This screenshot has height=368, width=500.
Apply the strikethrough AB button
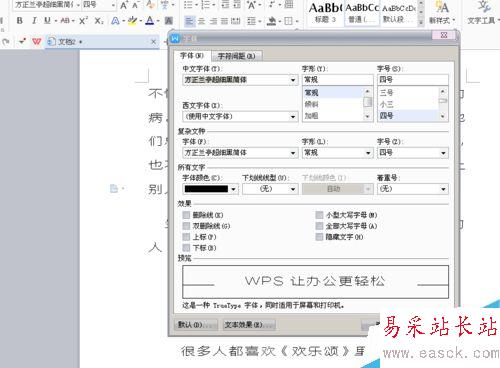tap(65, 21)
